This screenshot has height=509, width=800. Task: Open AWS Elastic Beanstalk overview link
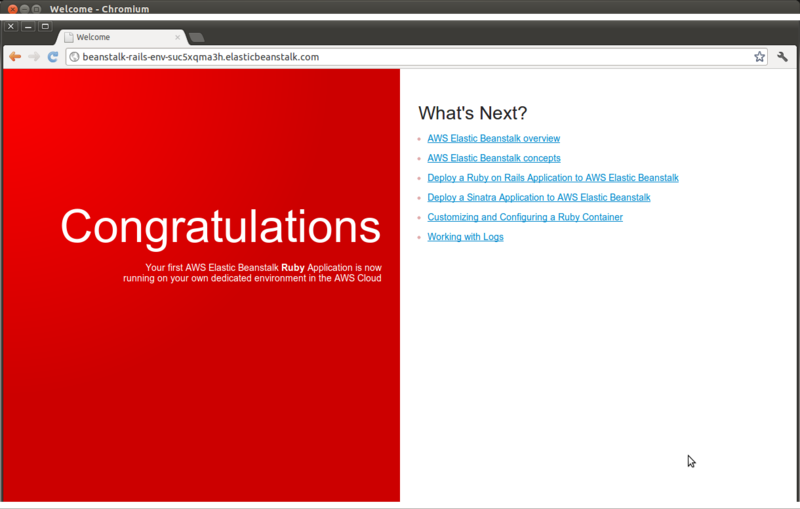pyautogui.click(x=493, y=138)
